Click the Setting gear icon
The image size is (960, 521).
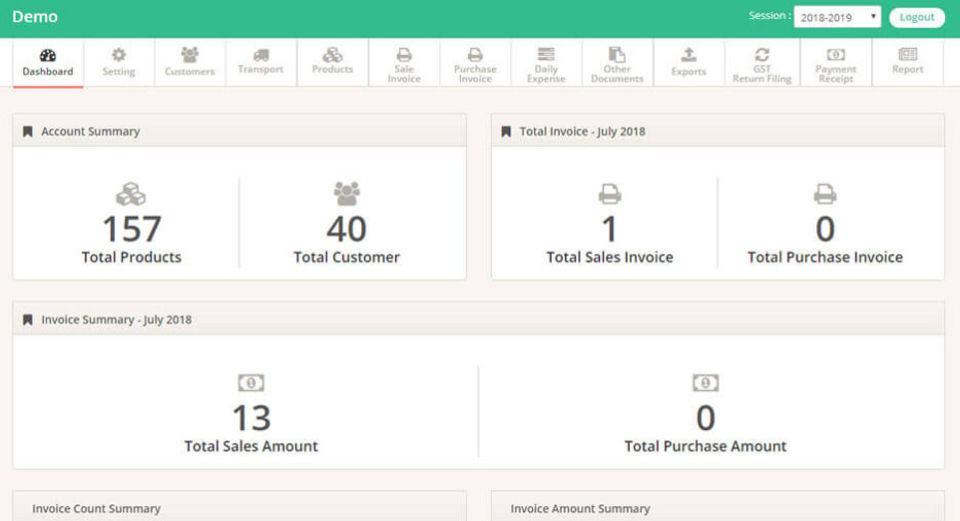pos(119,55)
